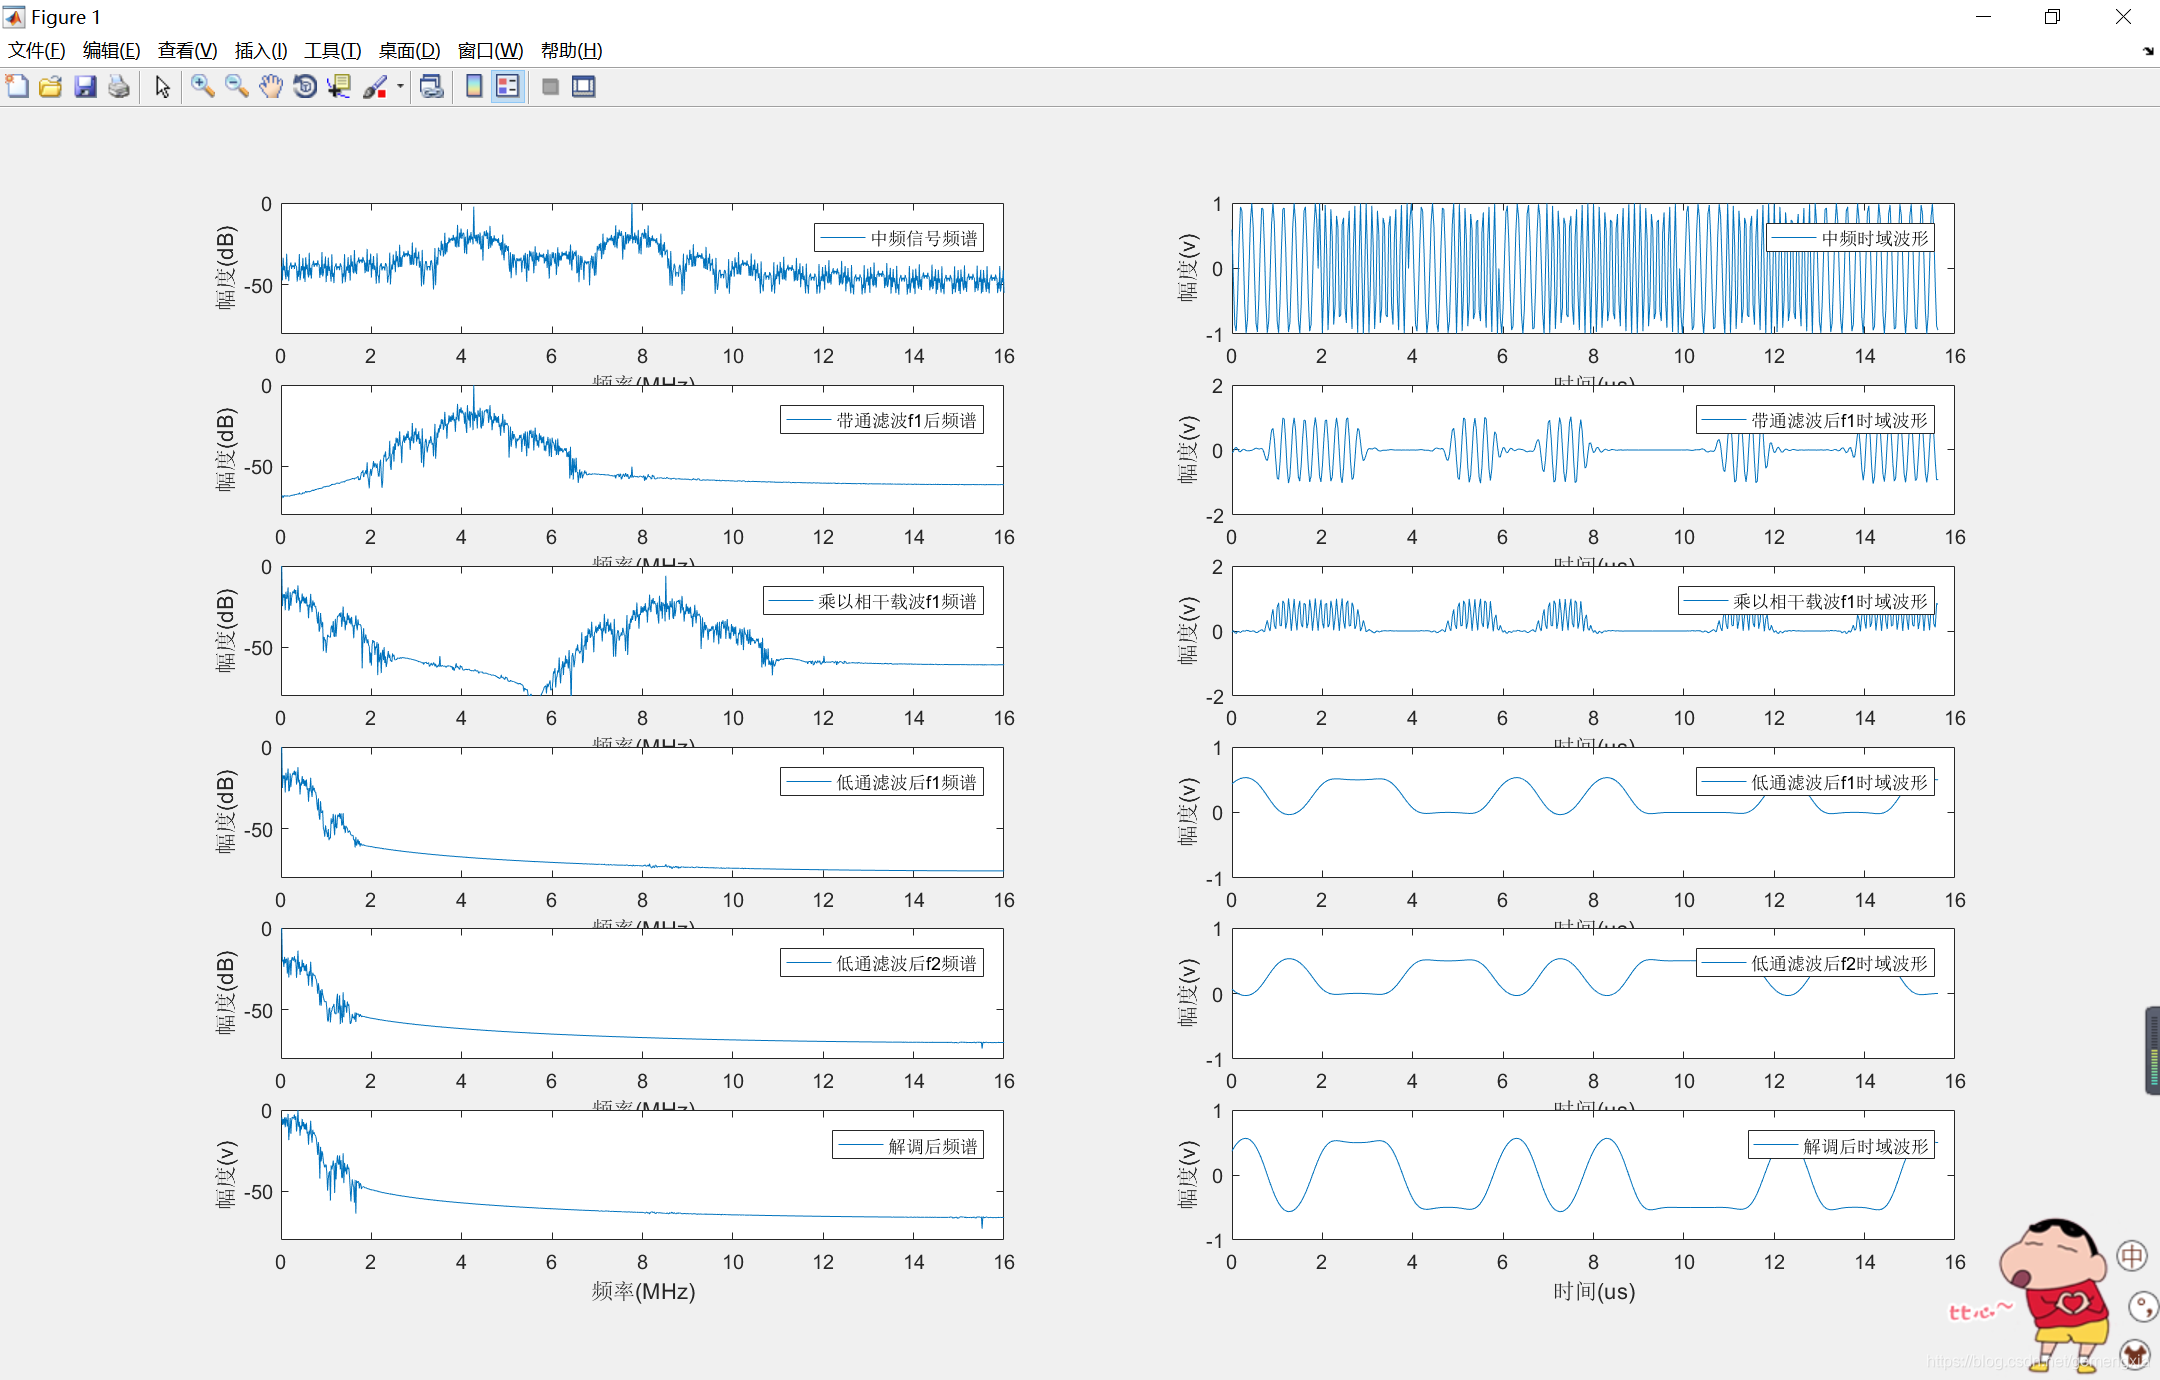Select the Rotate 3D tool
The height and width of the screenshot is (1380, 2160).
coord(305,87)
